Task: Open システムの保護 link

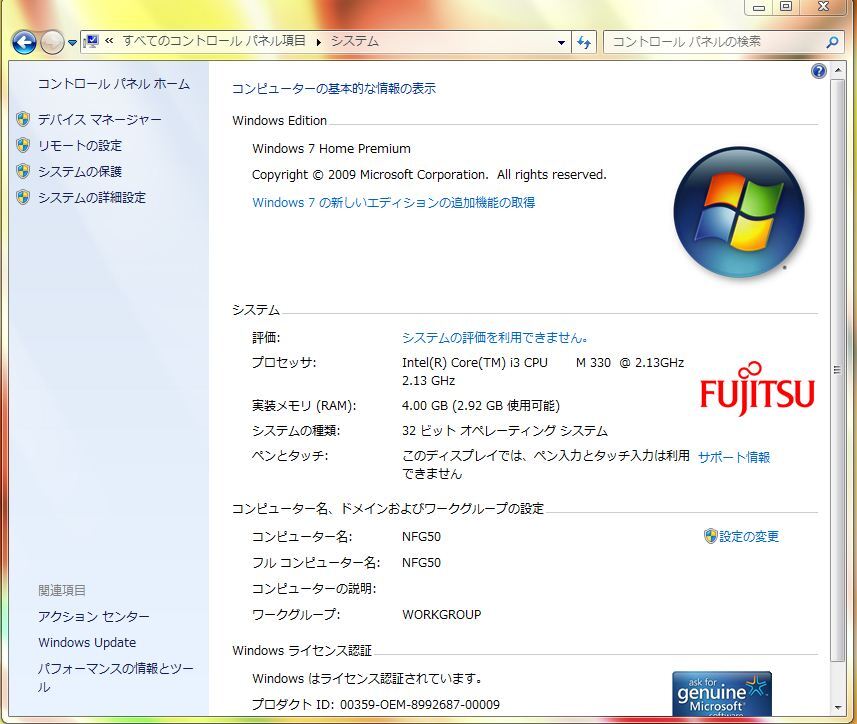Action: point(80,172)
